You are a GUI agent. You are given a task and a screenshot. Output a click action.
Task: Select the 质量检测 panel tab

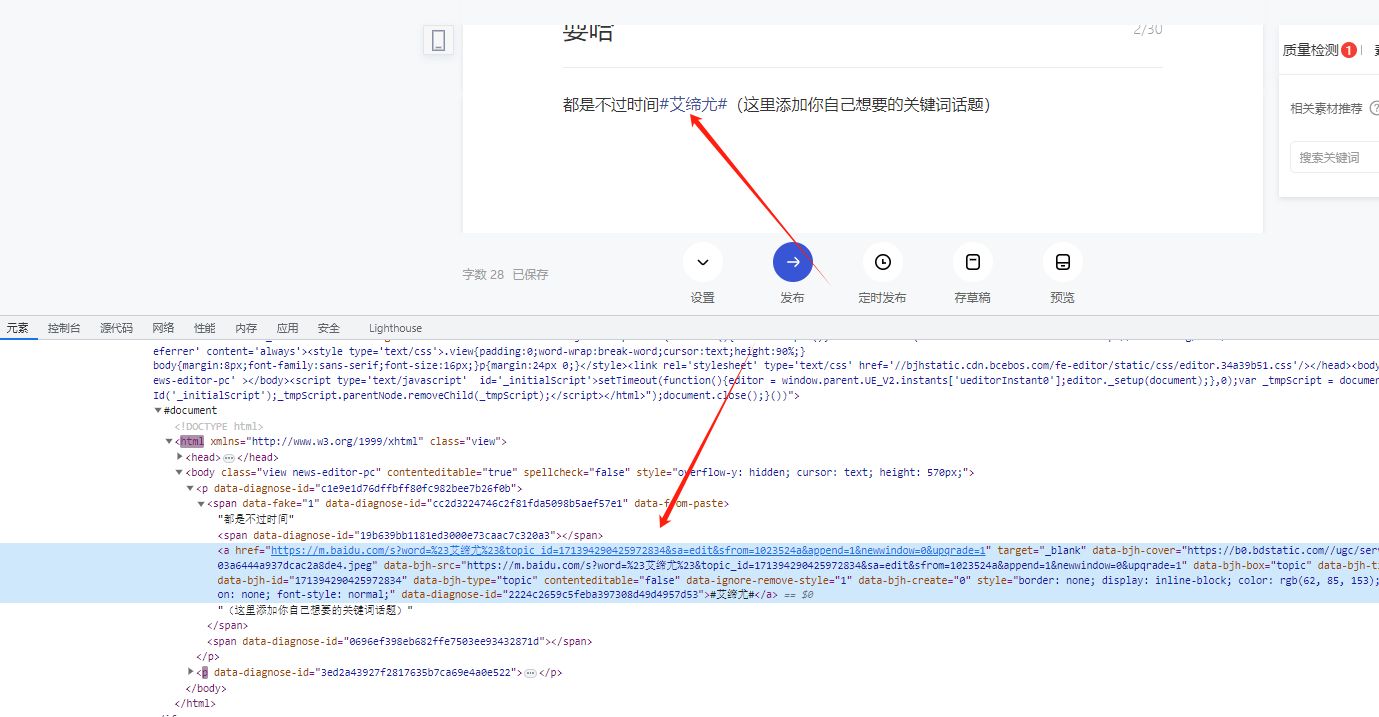click(1310, 50)
